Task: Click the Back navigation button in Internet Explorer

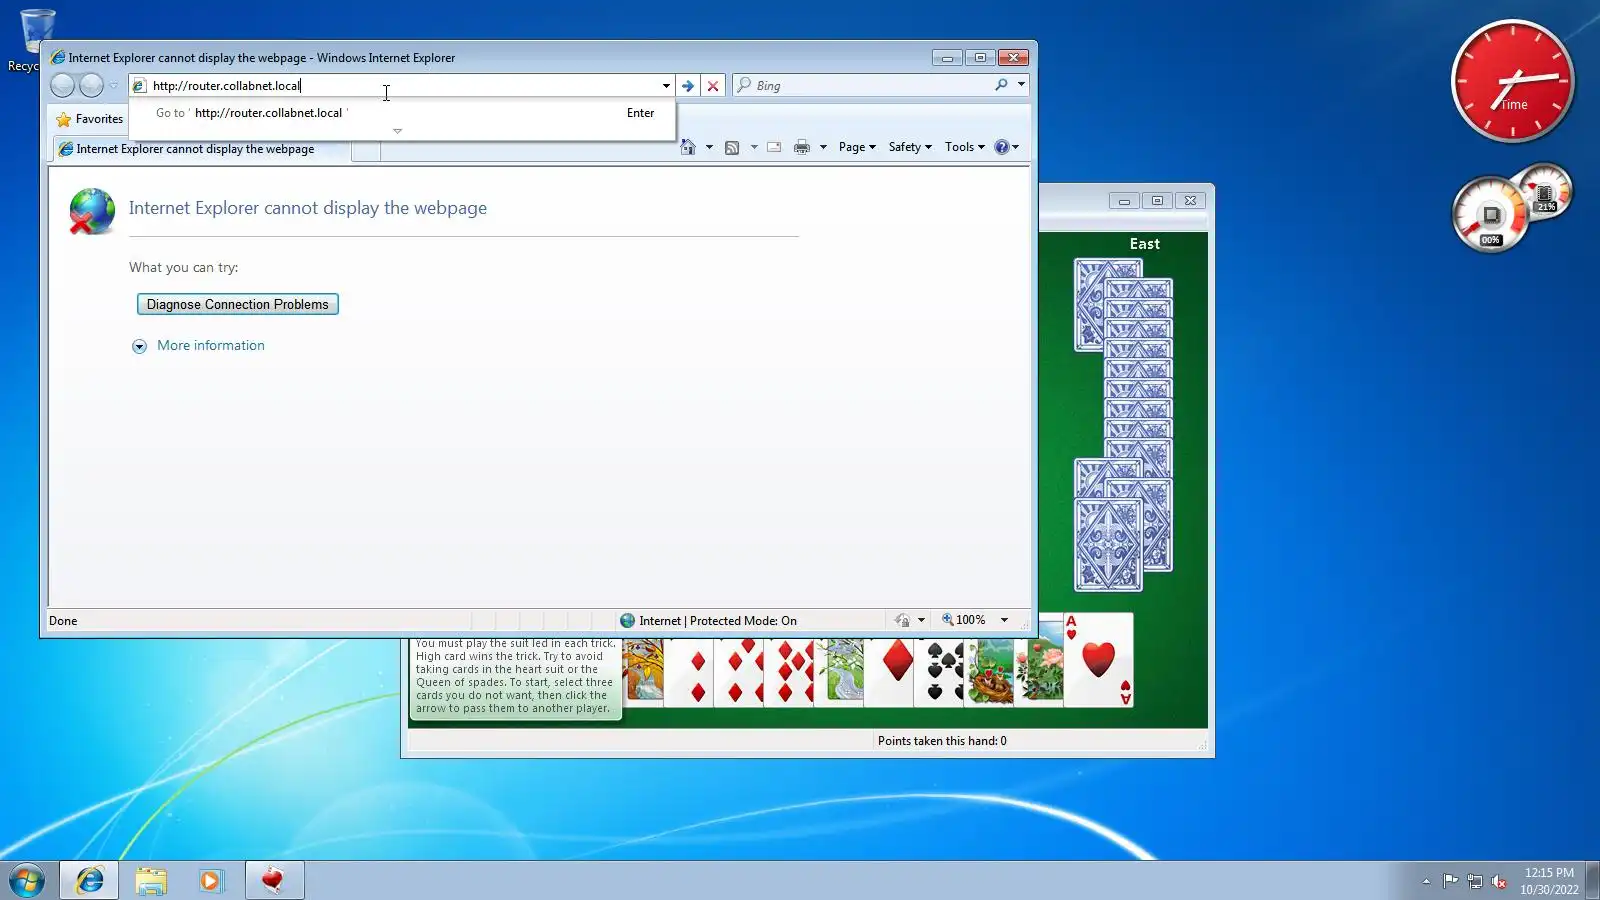Action: [62, 86]
